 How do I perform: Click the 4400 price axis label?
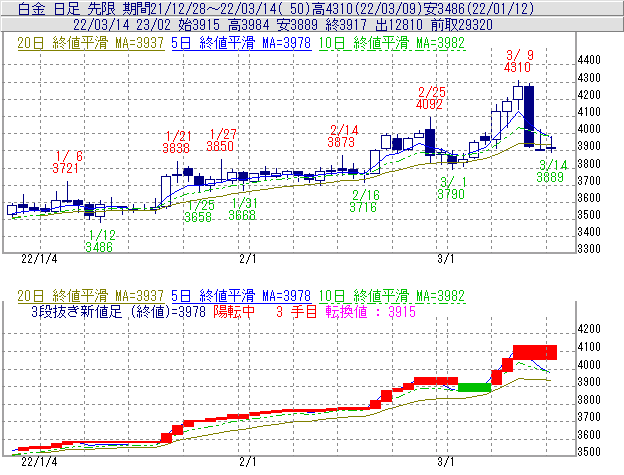pyautogui.click(x=589, y=60)
